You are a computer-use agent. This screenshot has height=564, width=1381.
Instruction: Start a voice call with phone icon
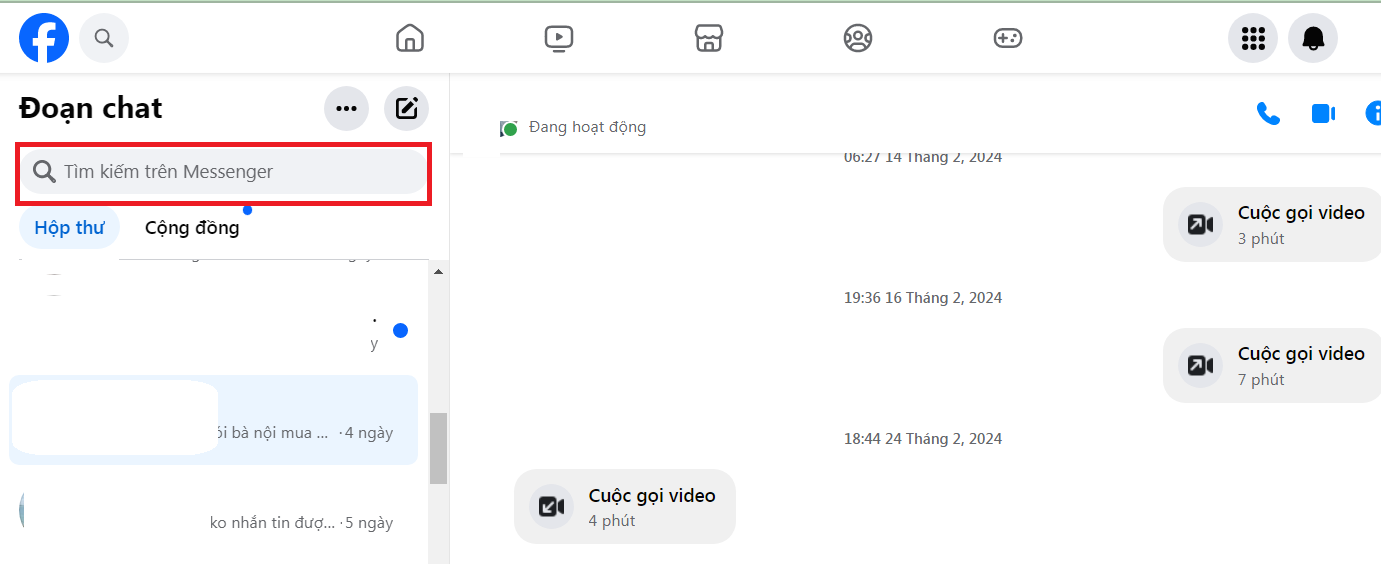(x=1268, y=113)
